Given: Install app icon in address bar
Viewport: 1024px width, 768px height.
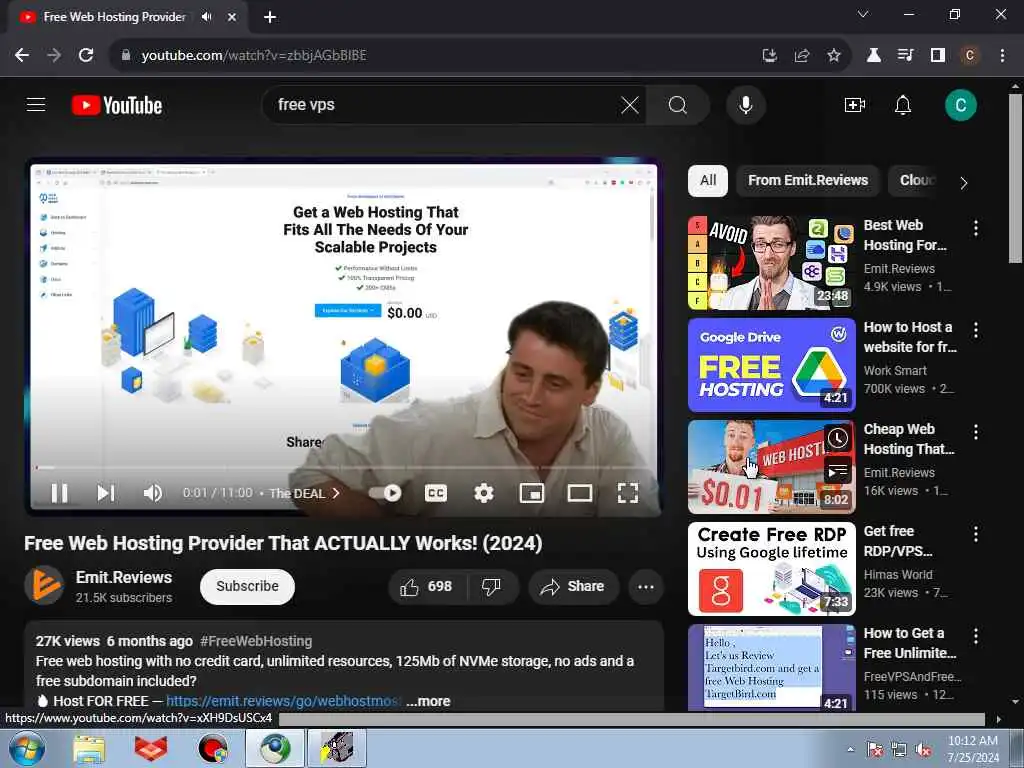Looking at the screenshot, I should 770,56.
